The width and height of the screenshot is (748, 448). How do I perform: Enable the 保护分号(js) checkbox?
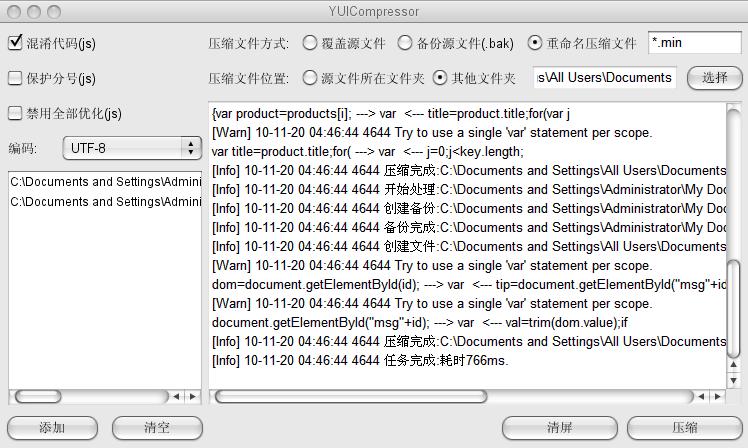point(15,78)
